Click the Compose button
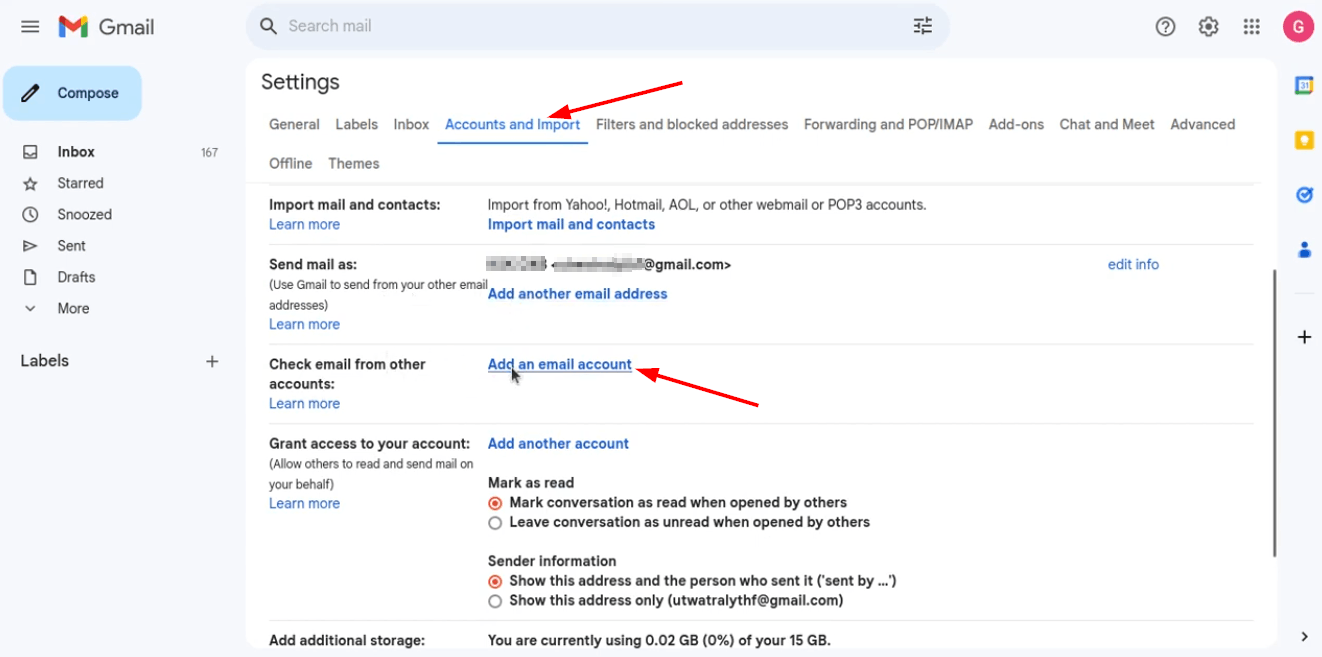The width and height of the screenshot is (1322, 657). tap(72, 93)
